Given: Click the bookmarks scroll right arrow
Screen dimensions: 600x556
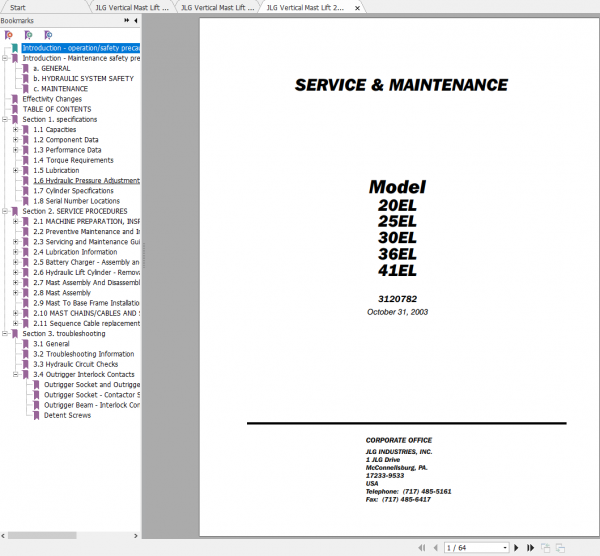Looking at the screenshot, I should [135, 536].
